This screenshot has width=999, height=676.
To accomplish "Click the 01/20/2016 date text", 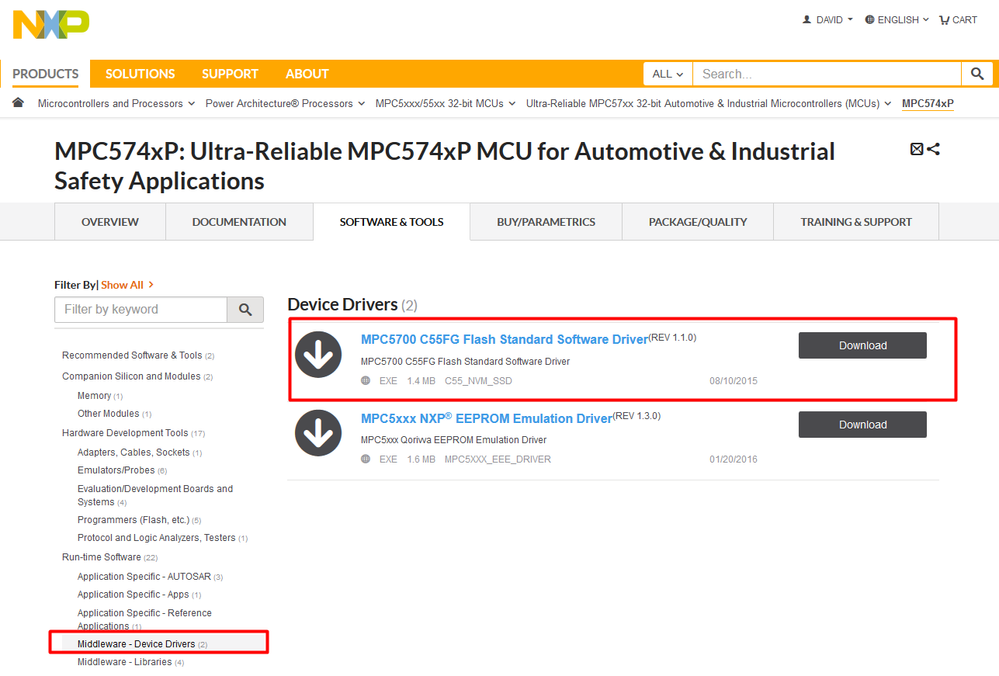I will 733,459.
